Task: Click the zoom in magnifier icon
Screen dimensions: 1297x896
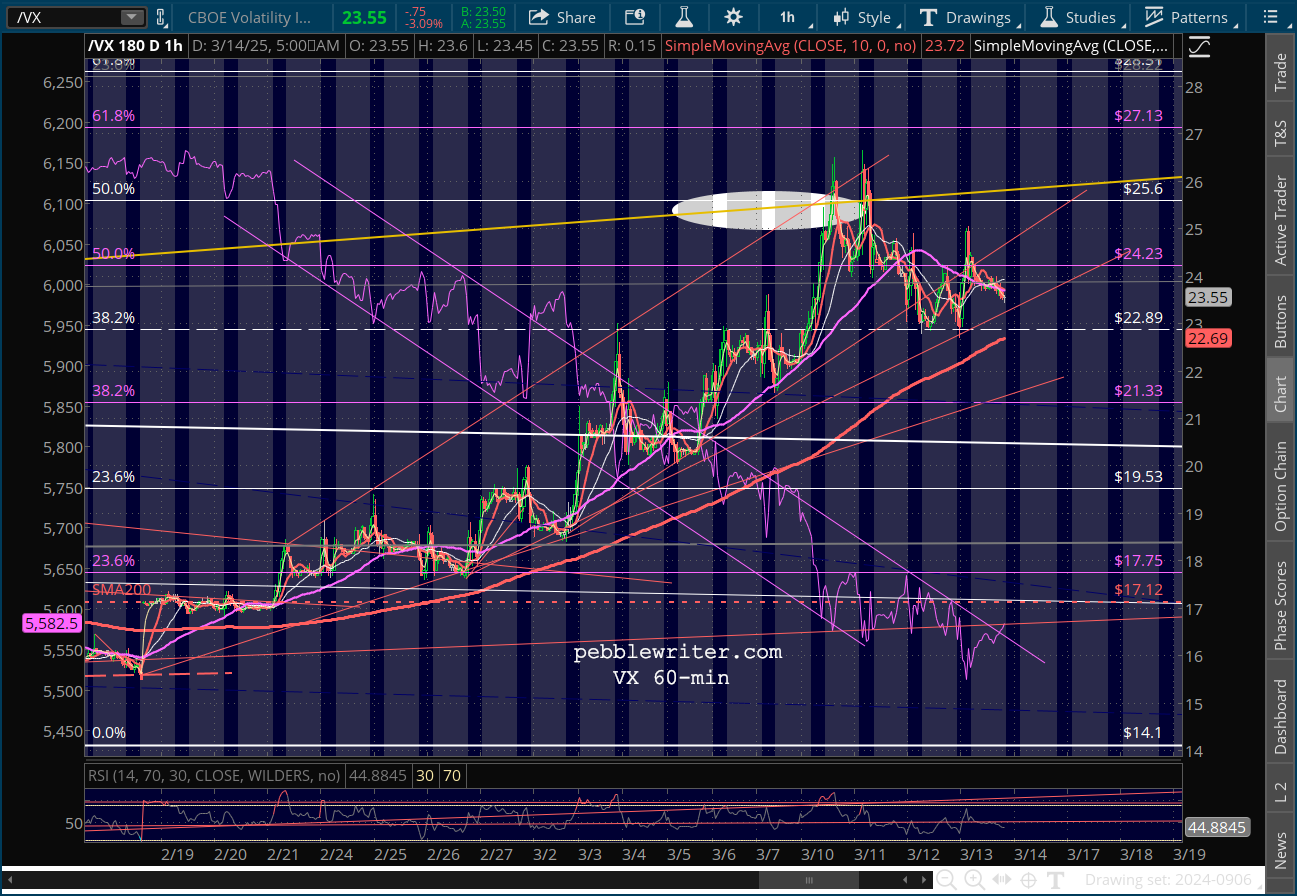Action: (973, 880)
